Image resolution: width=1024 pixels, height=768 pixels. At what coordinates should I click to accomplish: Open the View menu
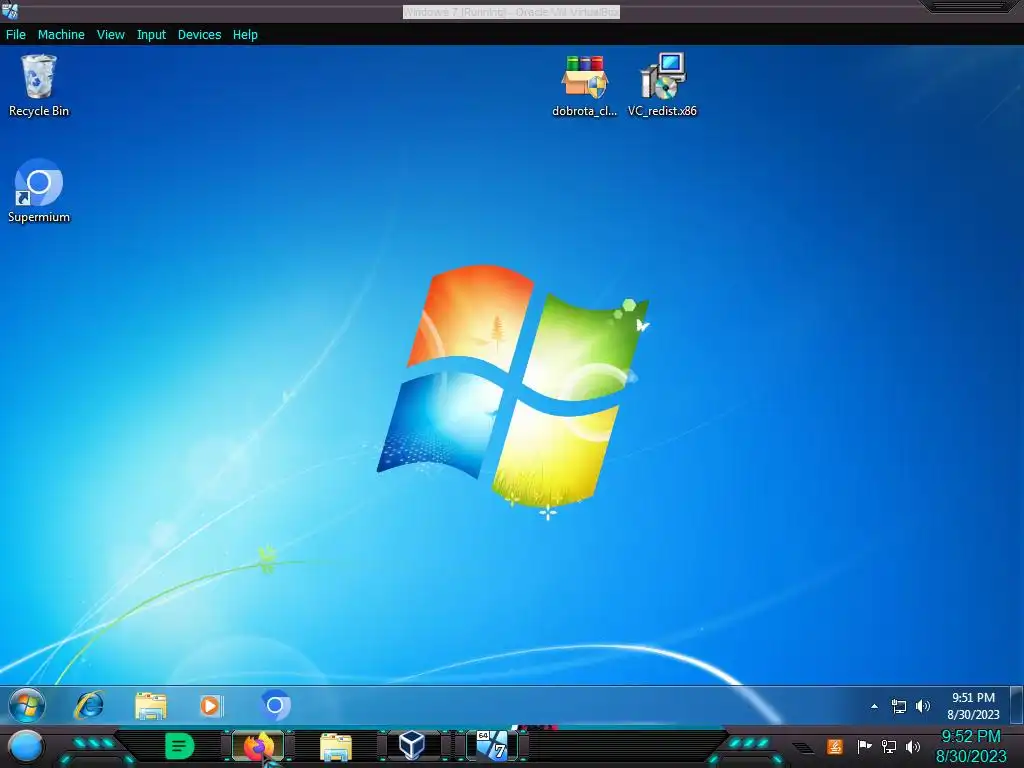[110, 35]
